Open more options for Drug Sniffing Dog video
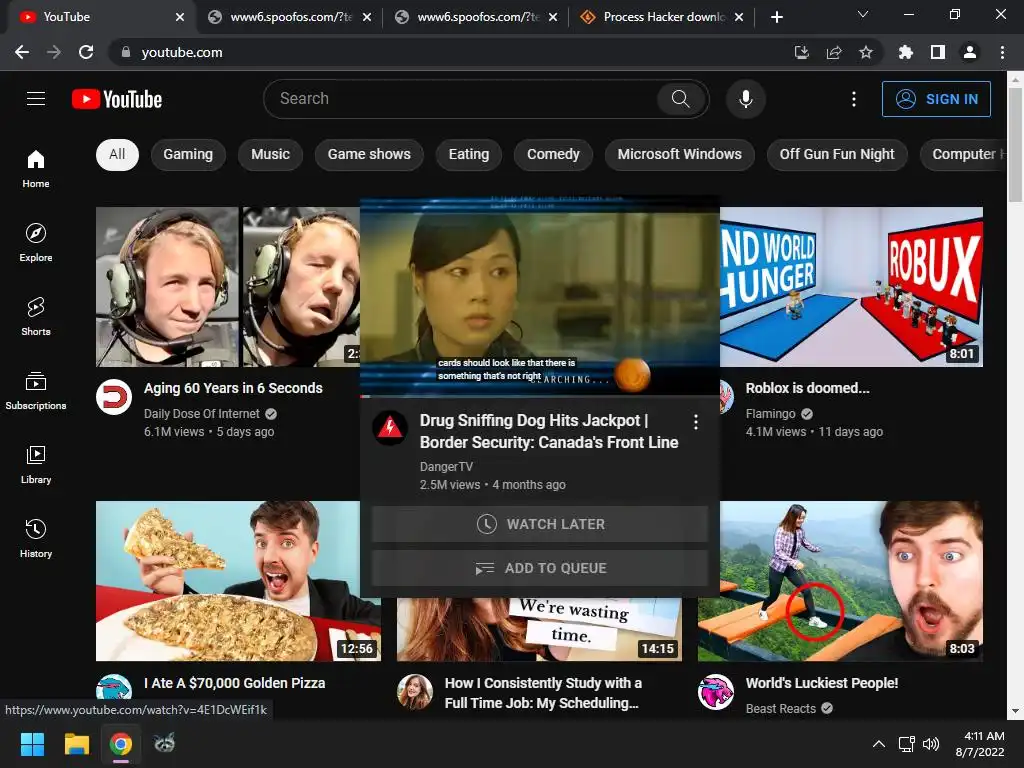The width and height of the screenshot is (1024, 768). click(x=696, y=423)
